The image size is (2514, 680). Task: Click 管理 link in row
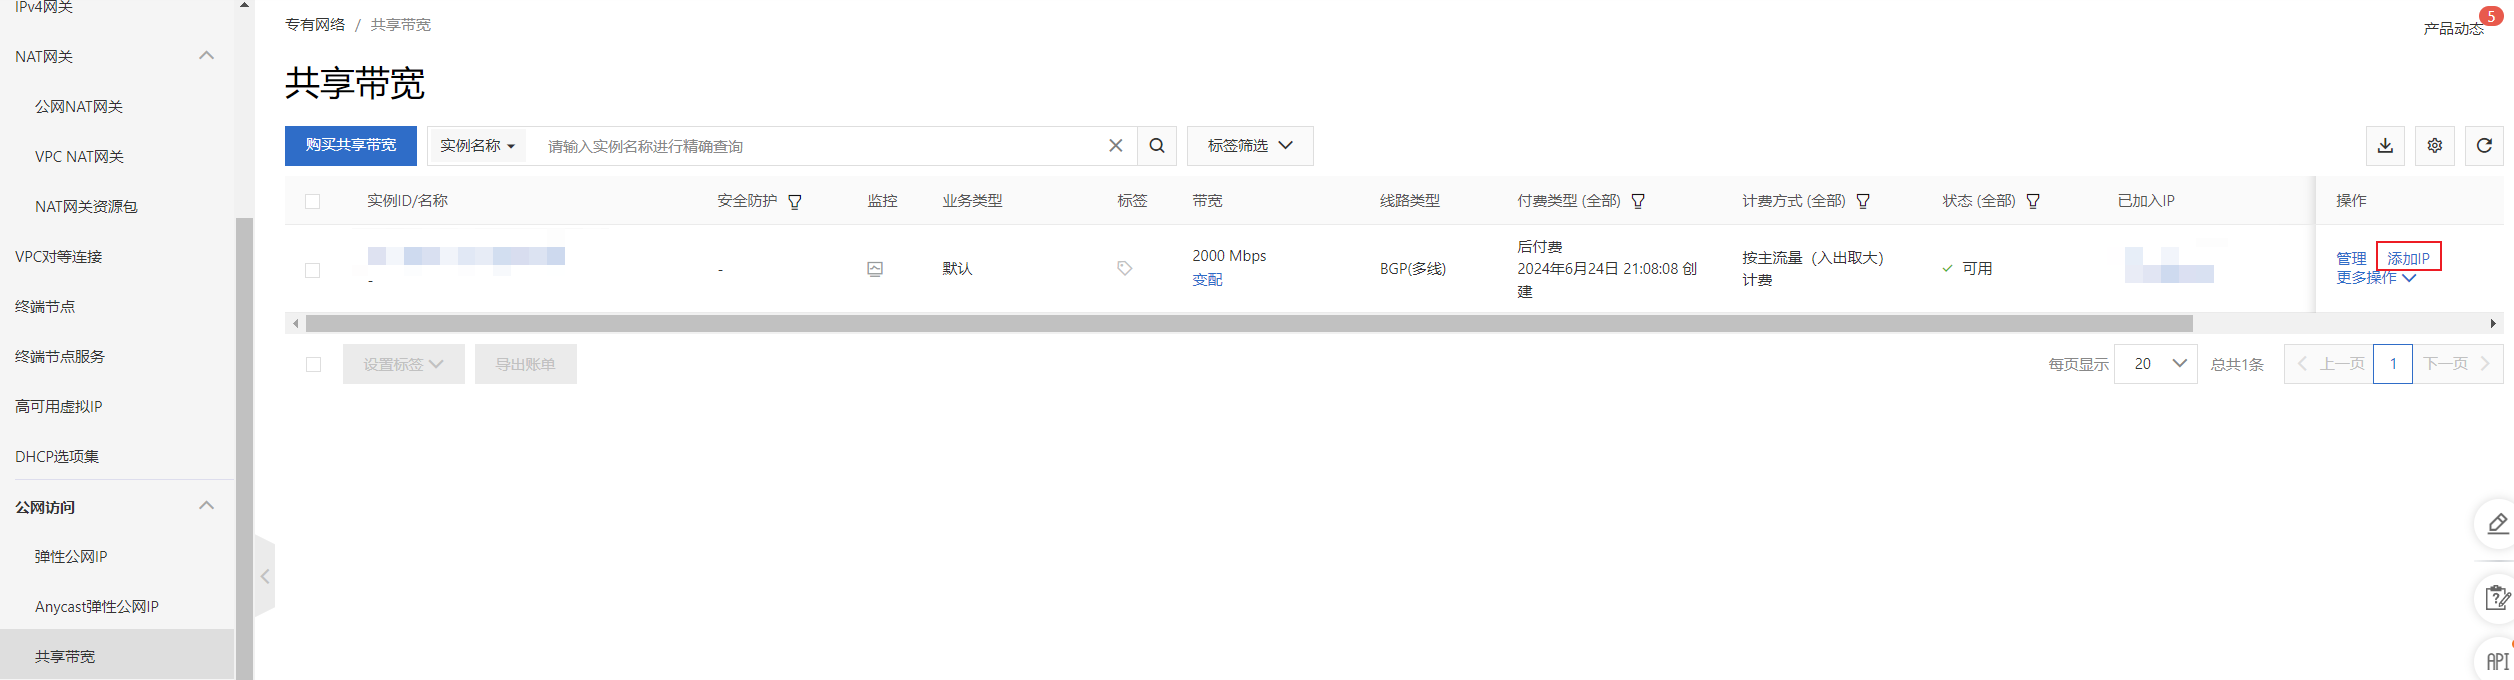(2351, 258)
